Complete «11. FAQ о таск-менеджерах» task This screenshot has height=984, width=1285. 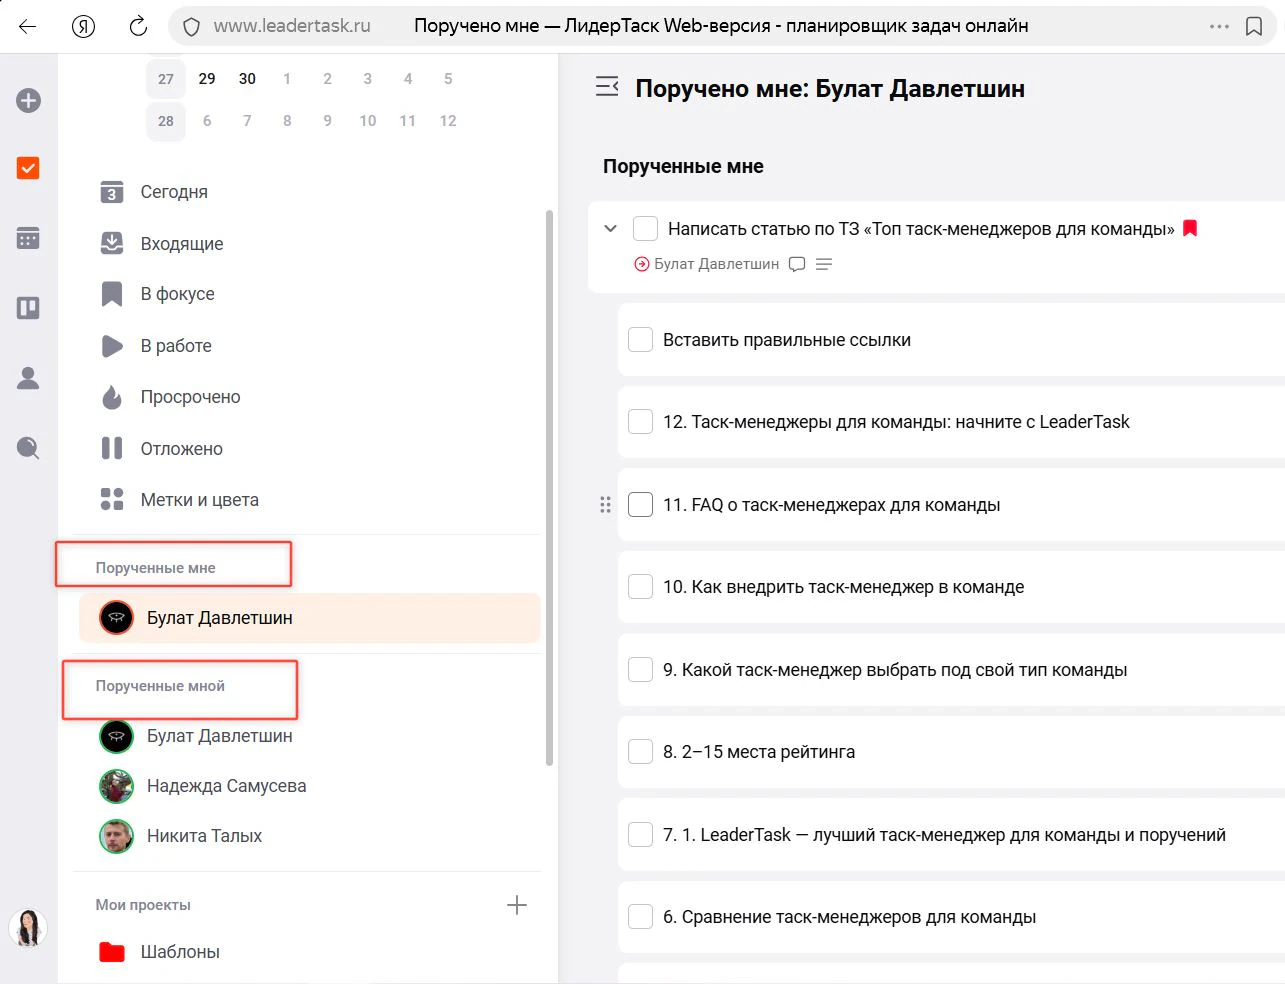(641, 505)
